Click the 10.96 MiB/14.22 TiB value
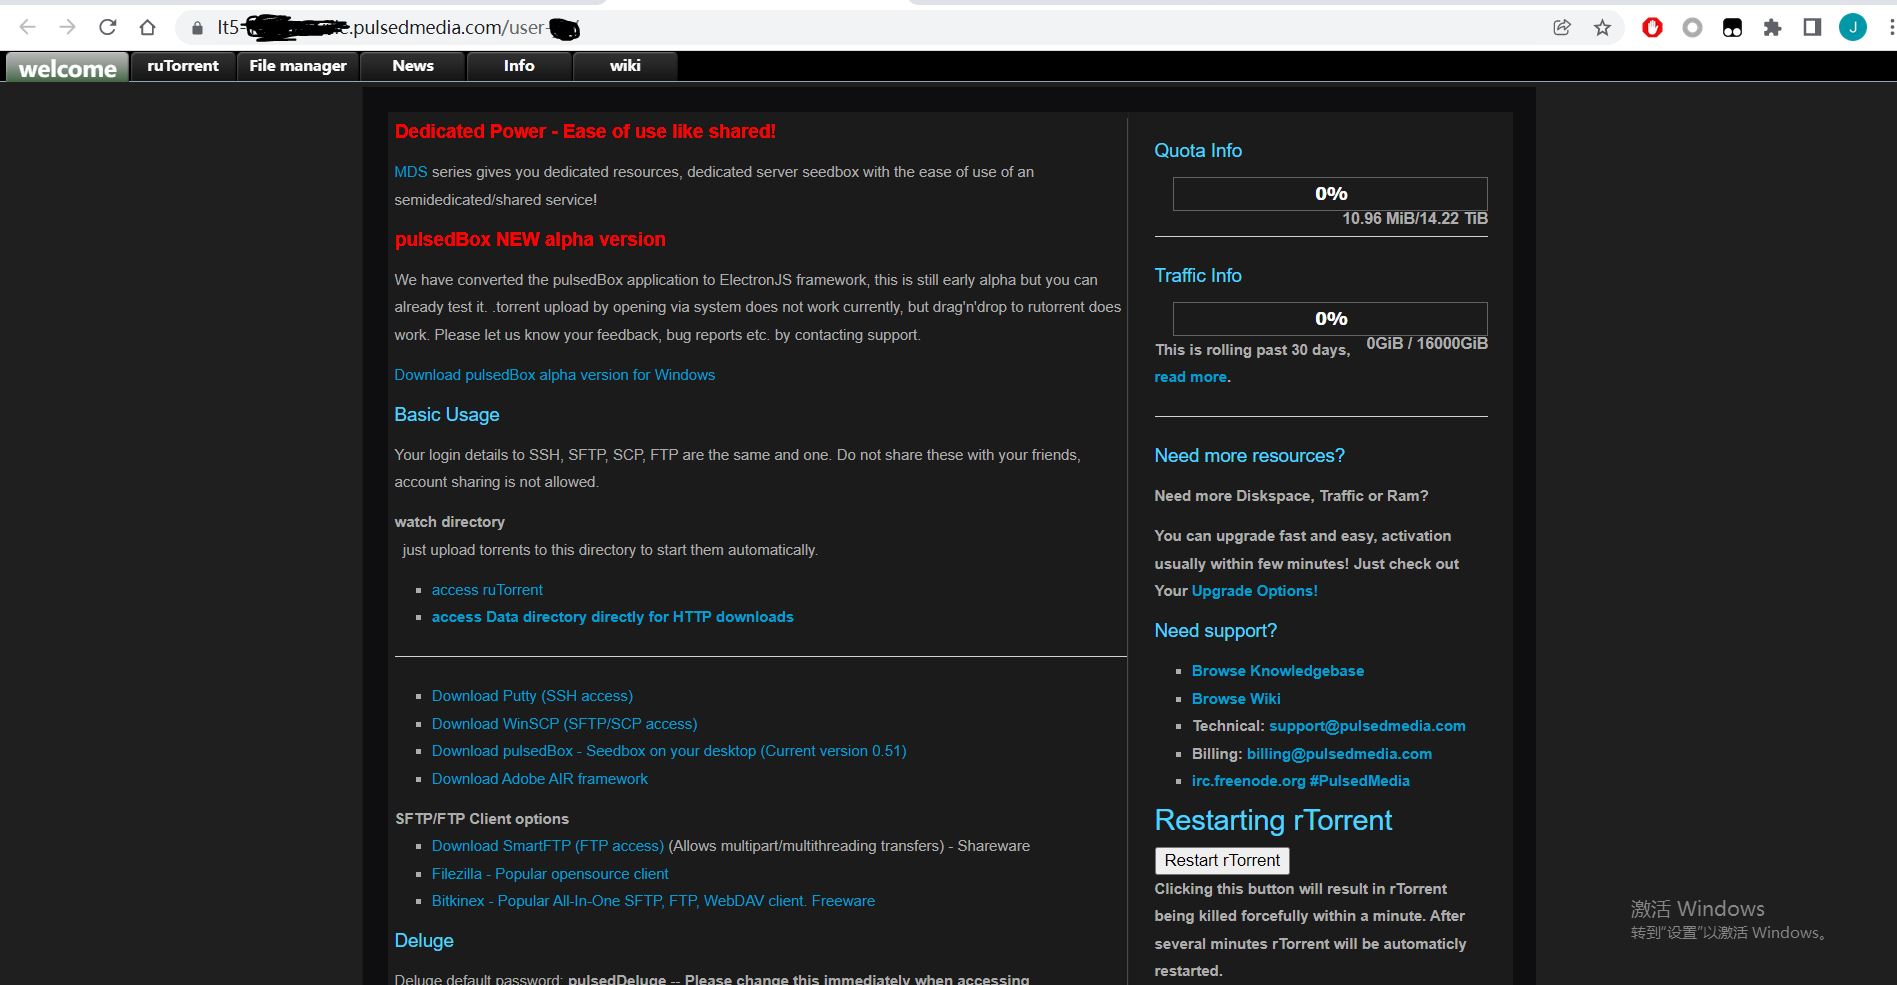Screen dimensions: 1897x985 point(1415,218)
